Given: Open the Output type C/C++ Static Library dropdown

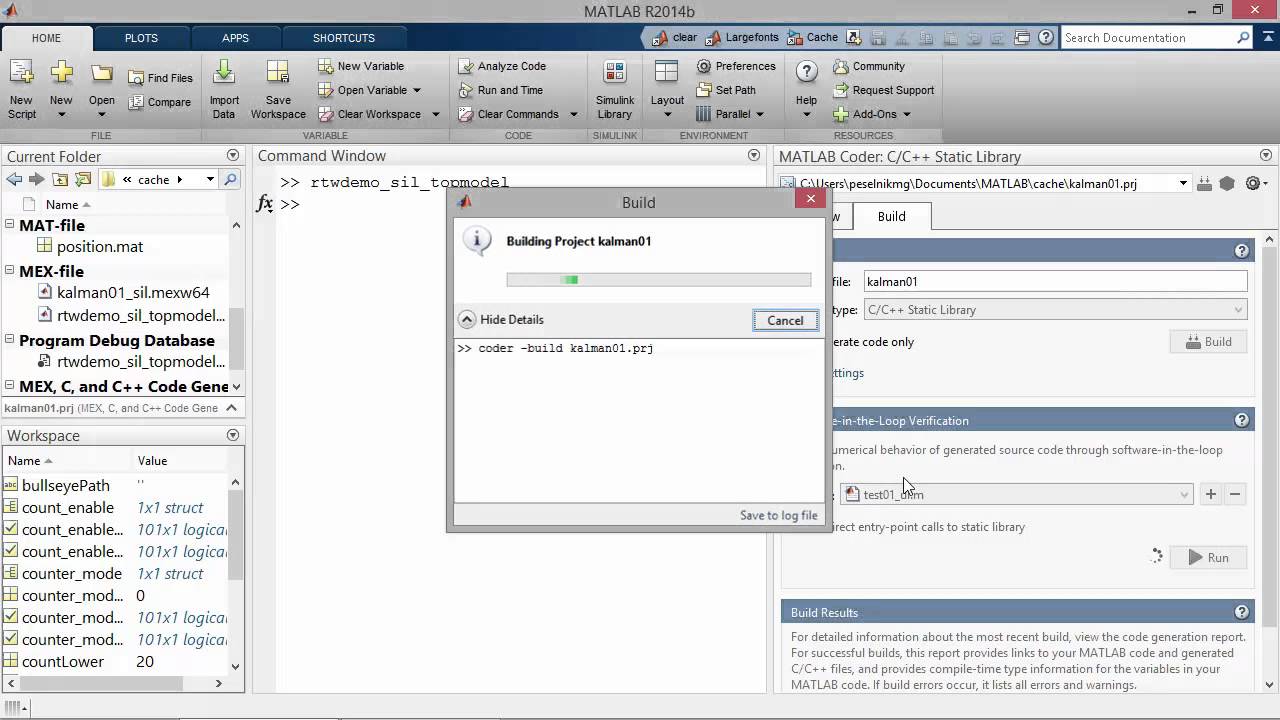Looking at the screenshot, I should click(1056, 310).
